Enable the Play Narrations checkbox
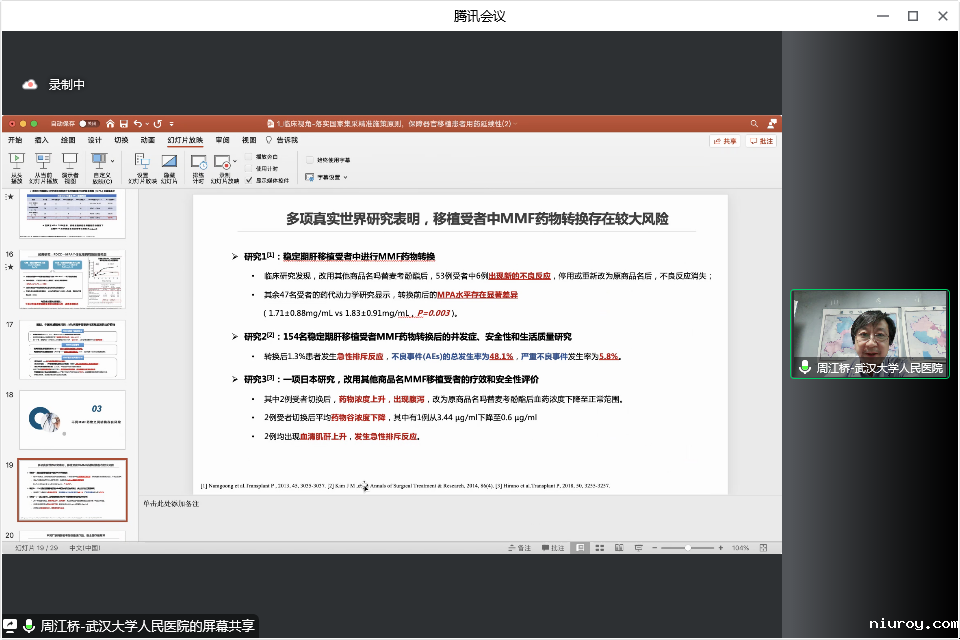Screen dimensions: 960x640 tap(249, 157)
